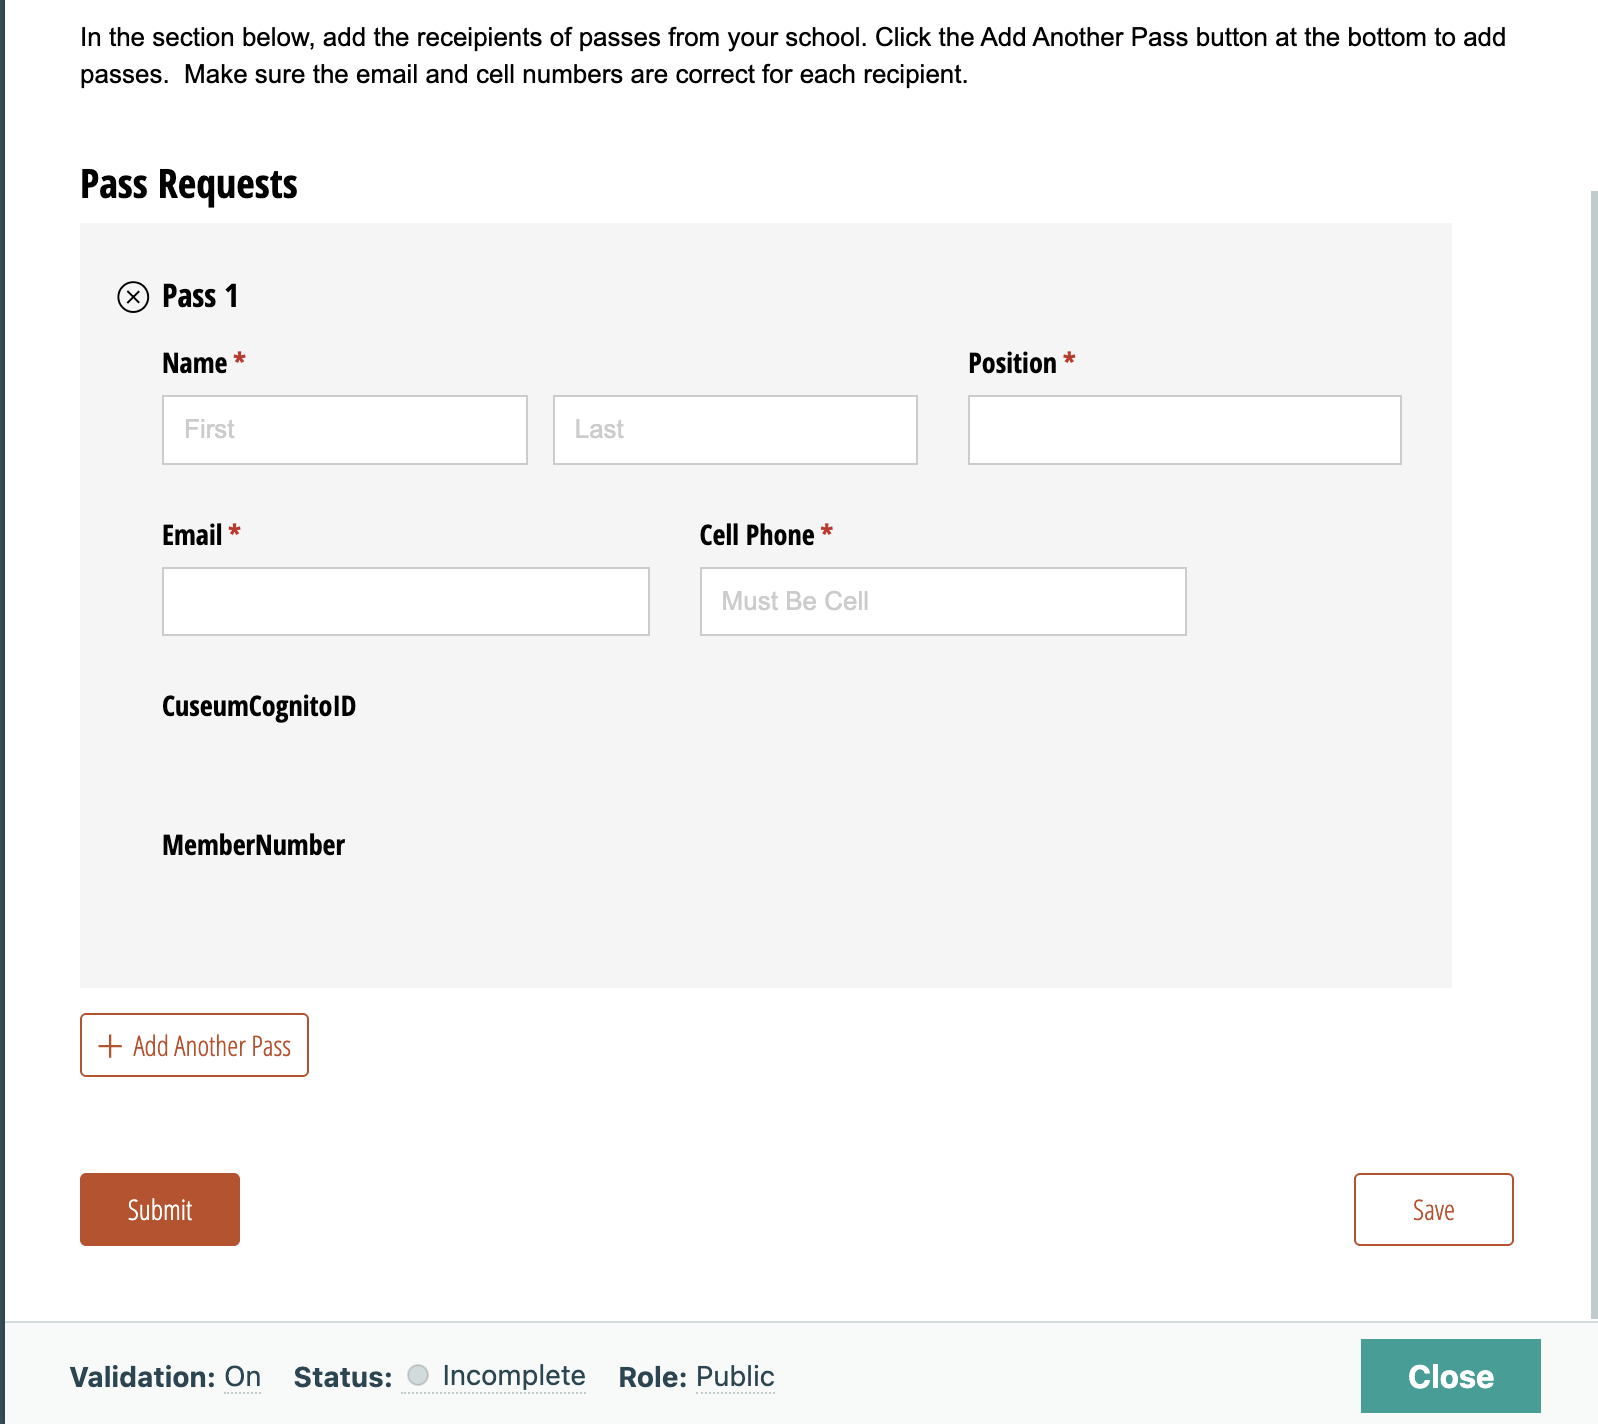The width and height of the screenshot is (1598, 1424).
Task: Click the Name field label
Action: pyautogui.click(x=195, y=363)
